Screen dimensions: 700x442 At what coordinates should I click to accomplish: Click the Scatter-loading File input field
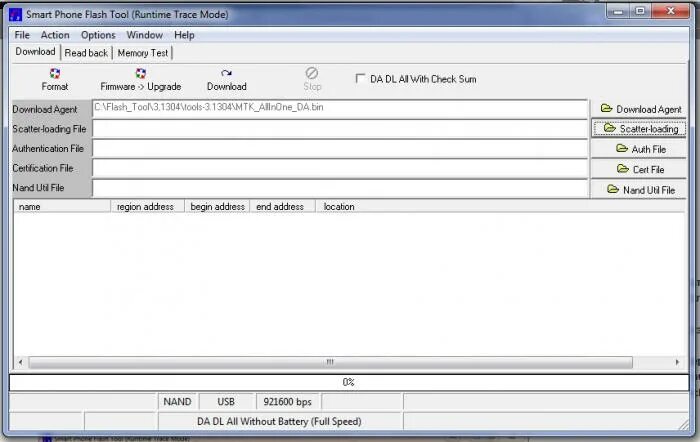pos(340,129)
